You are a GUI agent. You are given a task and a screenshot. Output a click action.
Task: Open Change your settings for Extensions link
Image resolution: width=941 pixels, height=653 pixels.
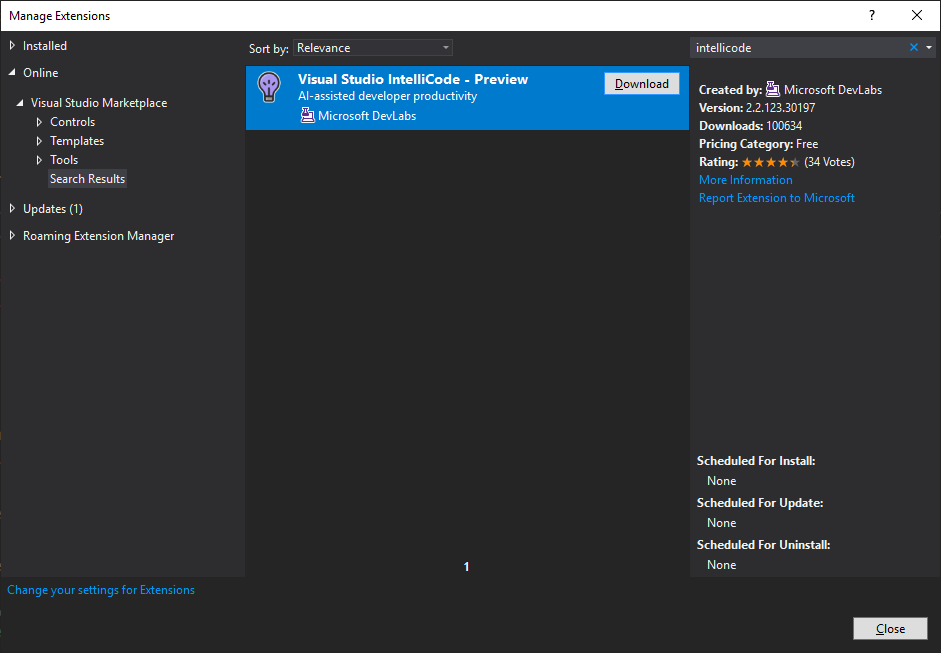point(101,590)
